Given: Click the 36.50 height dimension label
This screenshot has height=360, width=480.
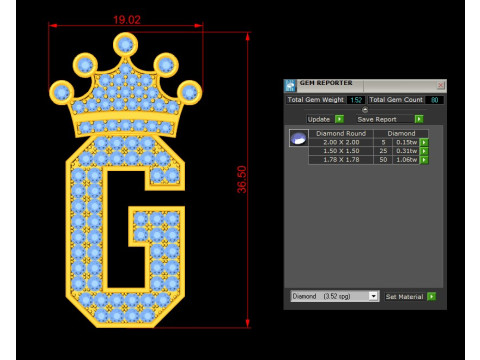Looking at the screenshot, I should point(242,179).
